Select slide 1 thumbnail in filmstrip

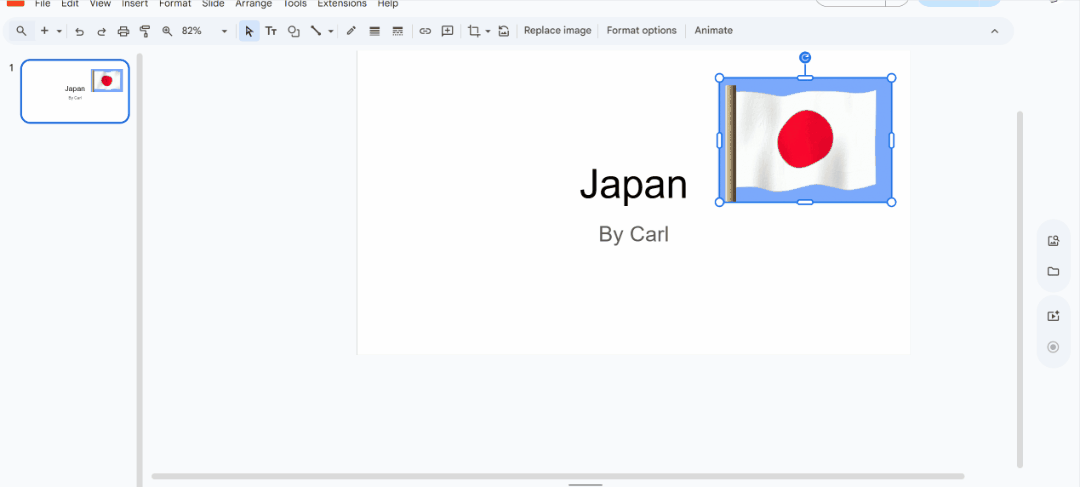[x=75, y=91]
